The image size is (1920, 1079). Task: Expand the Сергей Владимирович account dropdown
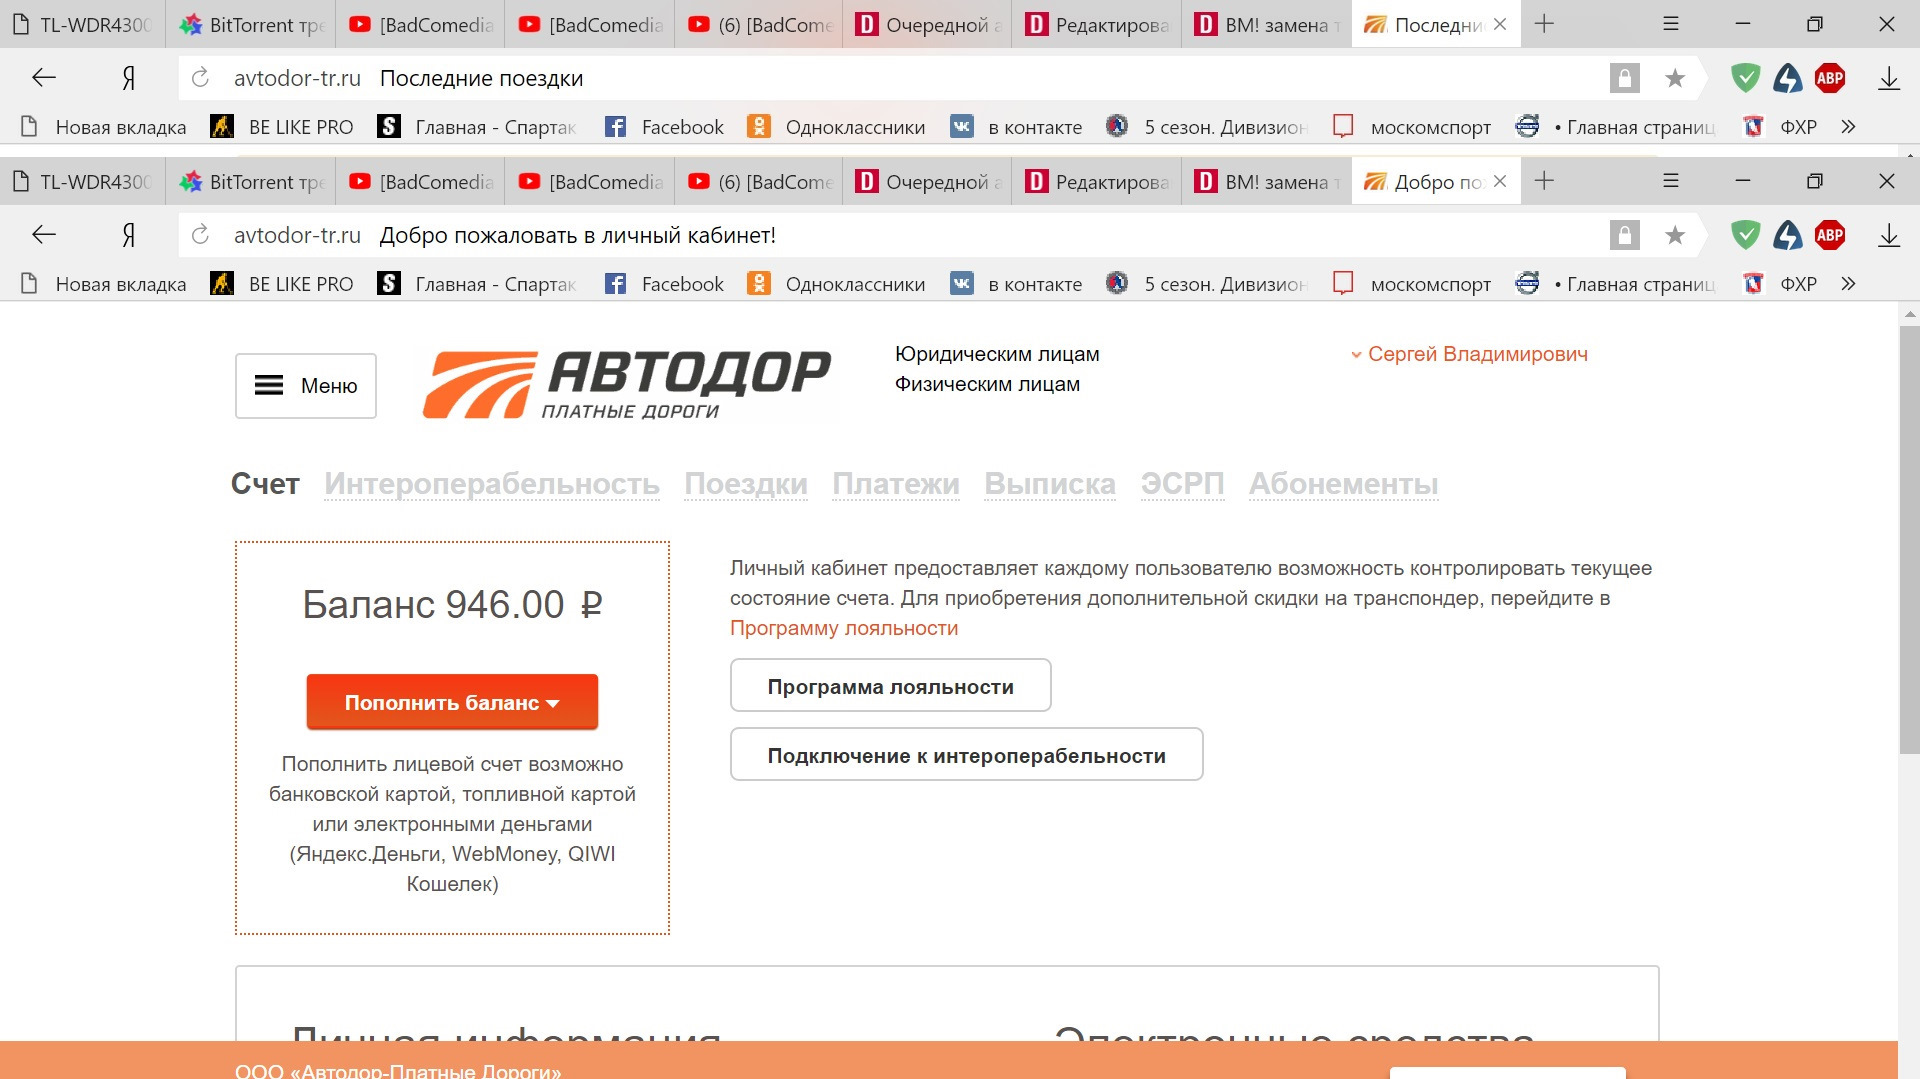tap(1469, 354)
